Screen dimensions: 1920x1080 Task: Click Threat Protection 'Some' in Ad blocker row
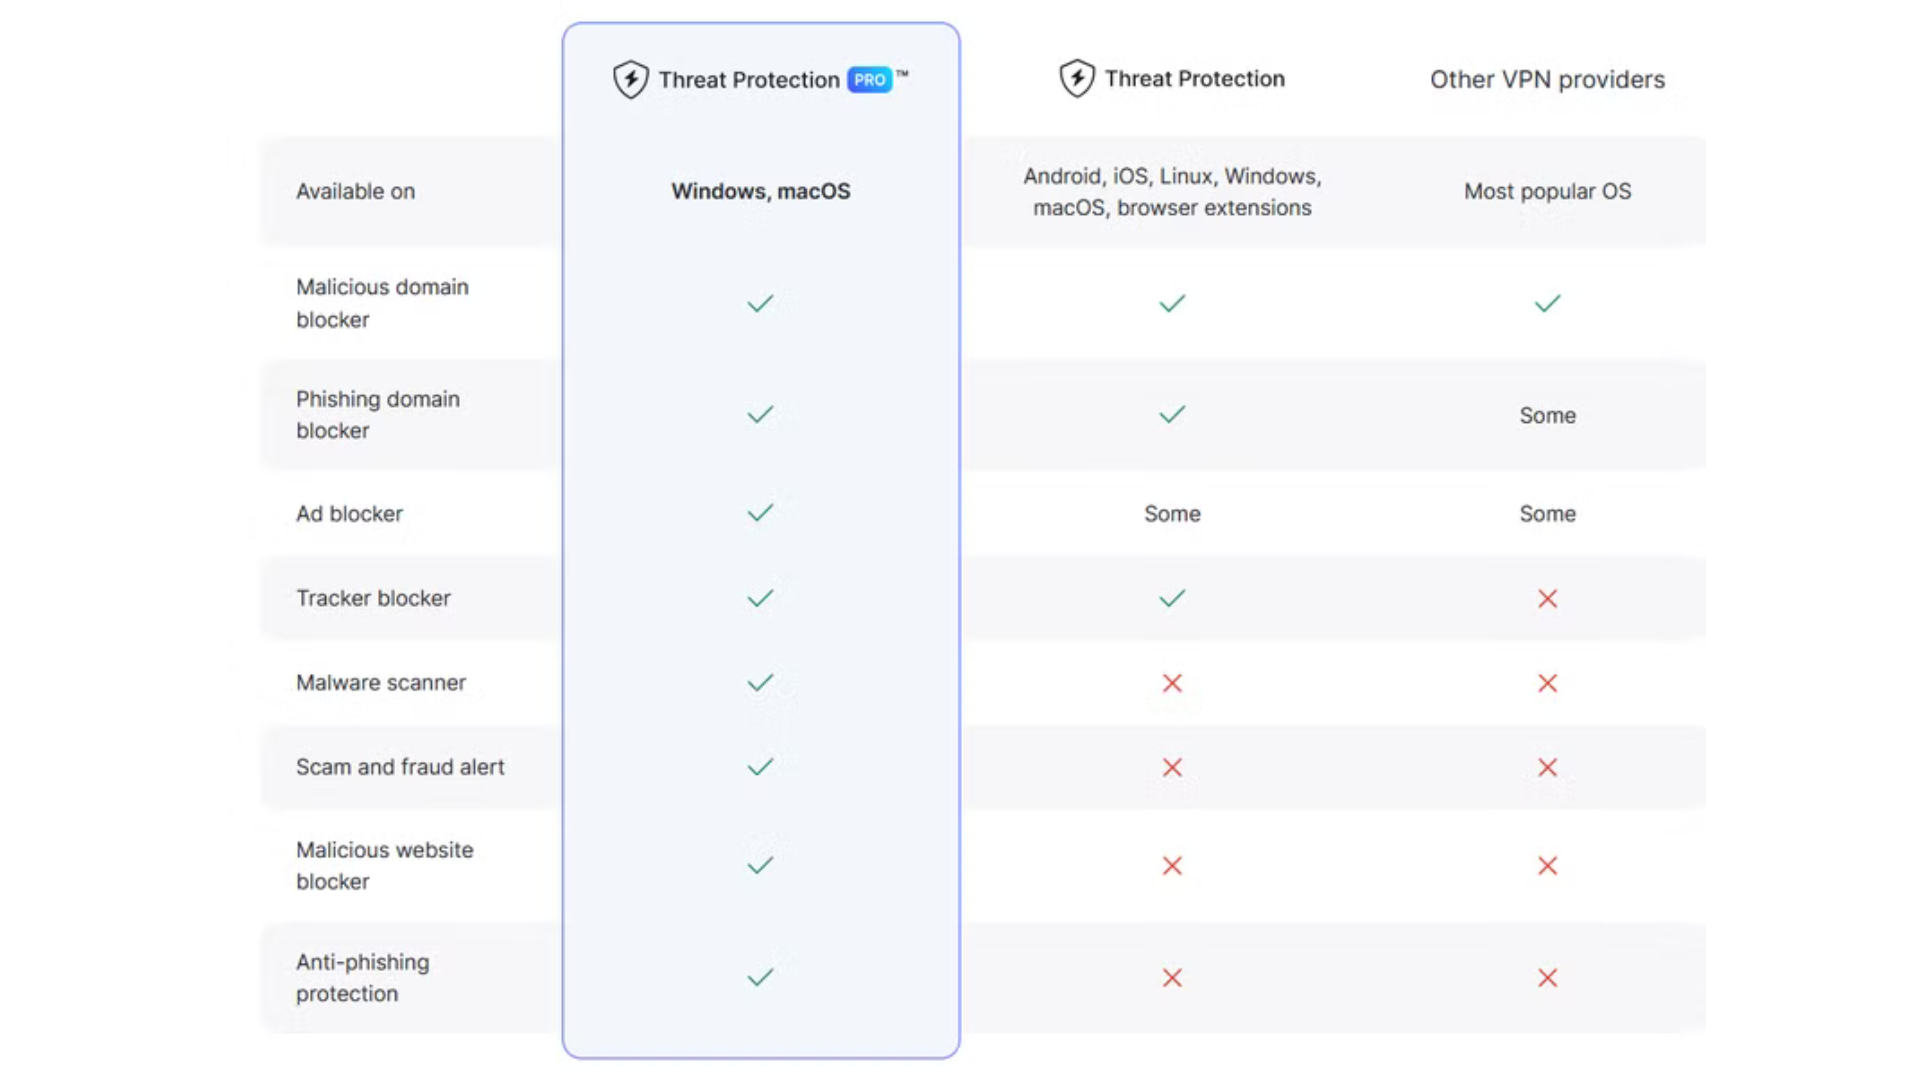click(x=1172, y=513)
